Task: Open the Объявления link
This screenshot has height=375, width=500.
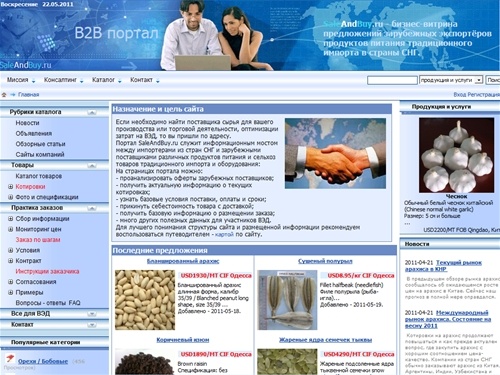Action: [34, 134]
